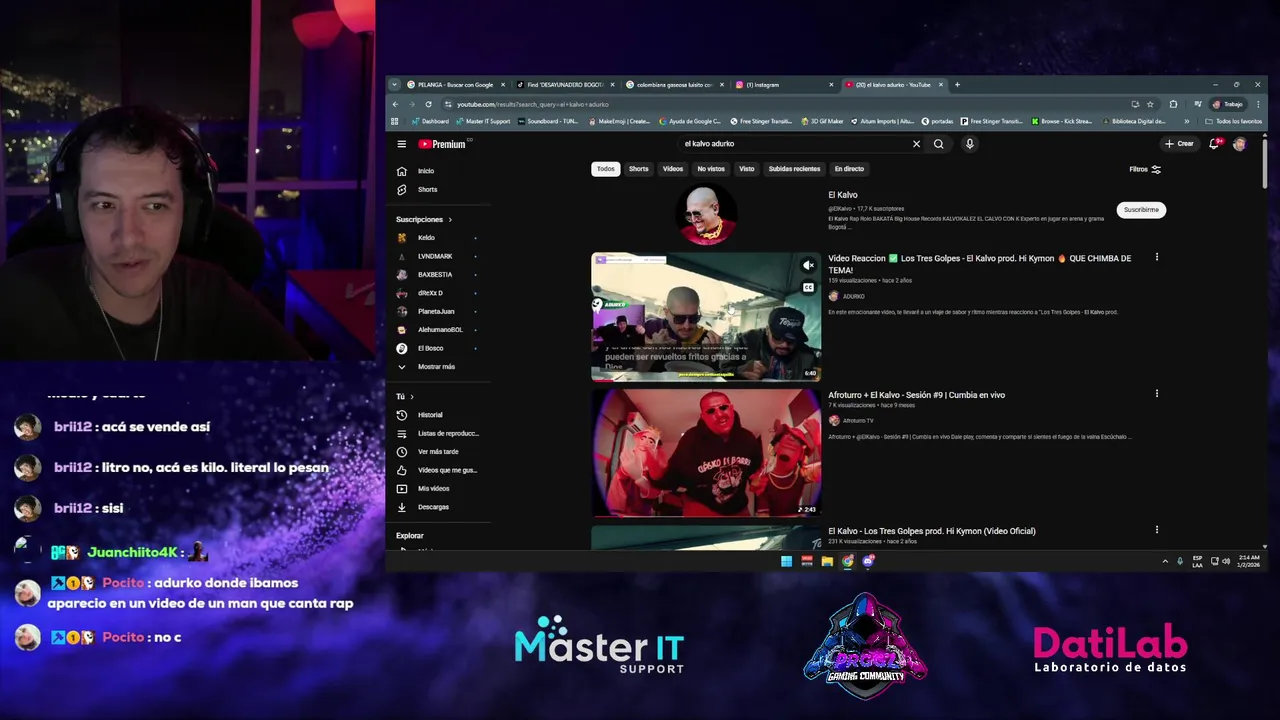Bookmark this page with the star
Image resolution: width=1280 pixels, height=720 pixels.
pos(1150,104)
